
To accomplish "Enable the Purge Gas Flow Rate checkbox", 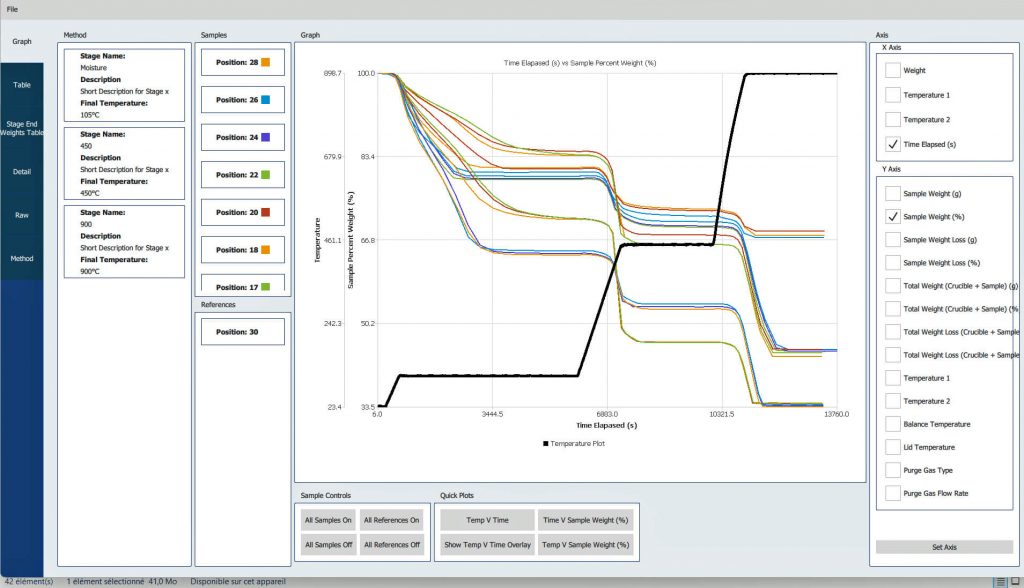I will point(893,493).
